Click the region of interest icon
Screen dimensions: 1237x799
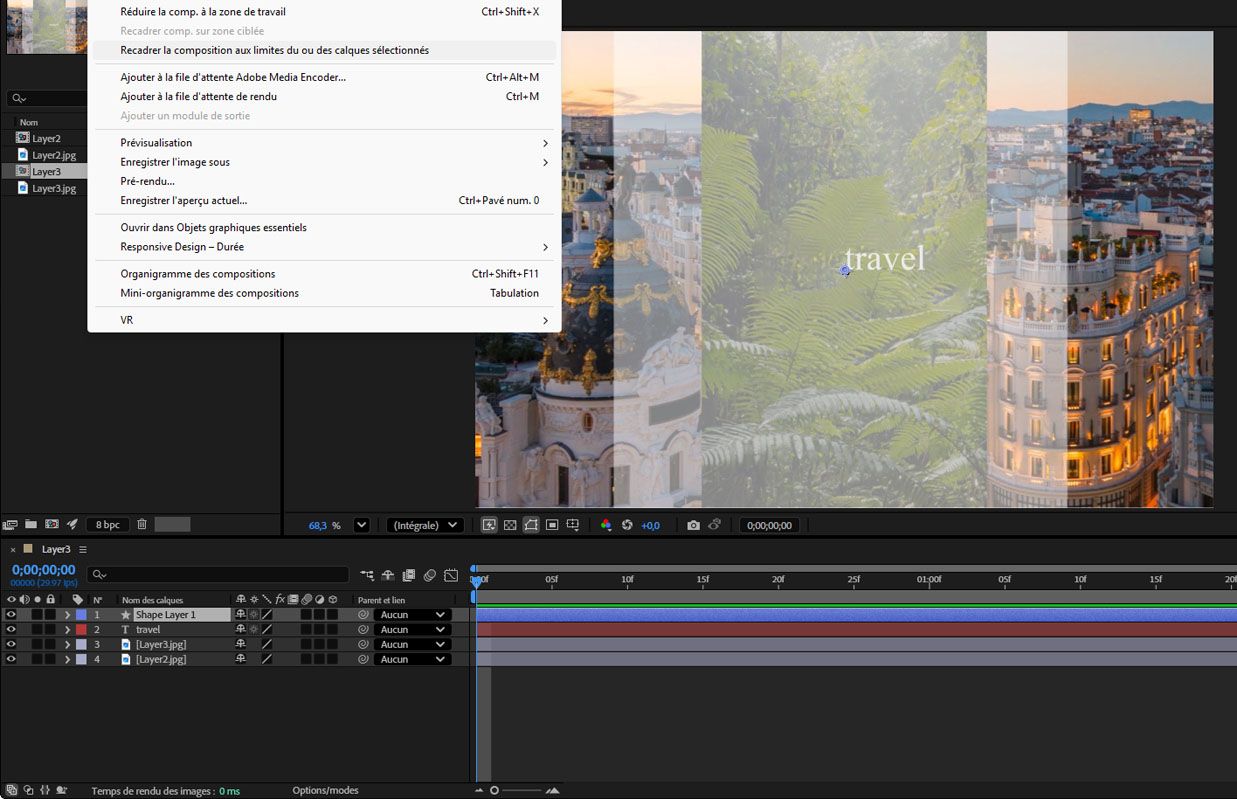pyautogui.click(x=552, y=525)
